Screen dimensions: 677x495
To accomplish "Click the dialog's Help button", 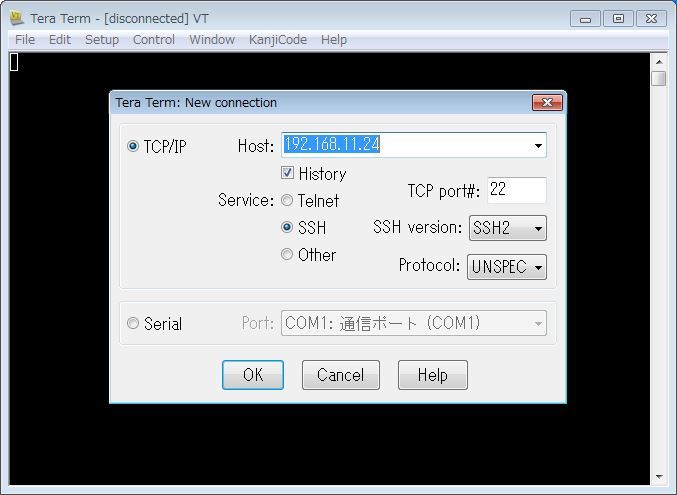I will (x=433, y=375).
